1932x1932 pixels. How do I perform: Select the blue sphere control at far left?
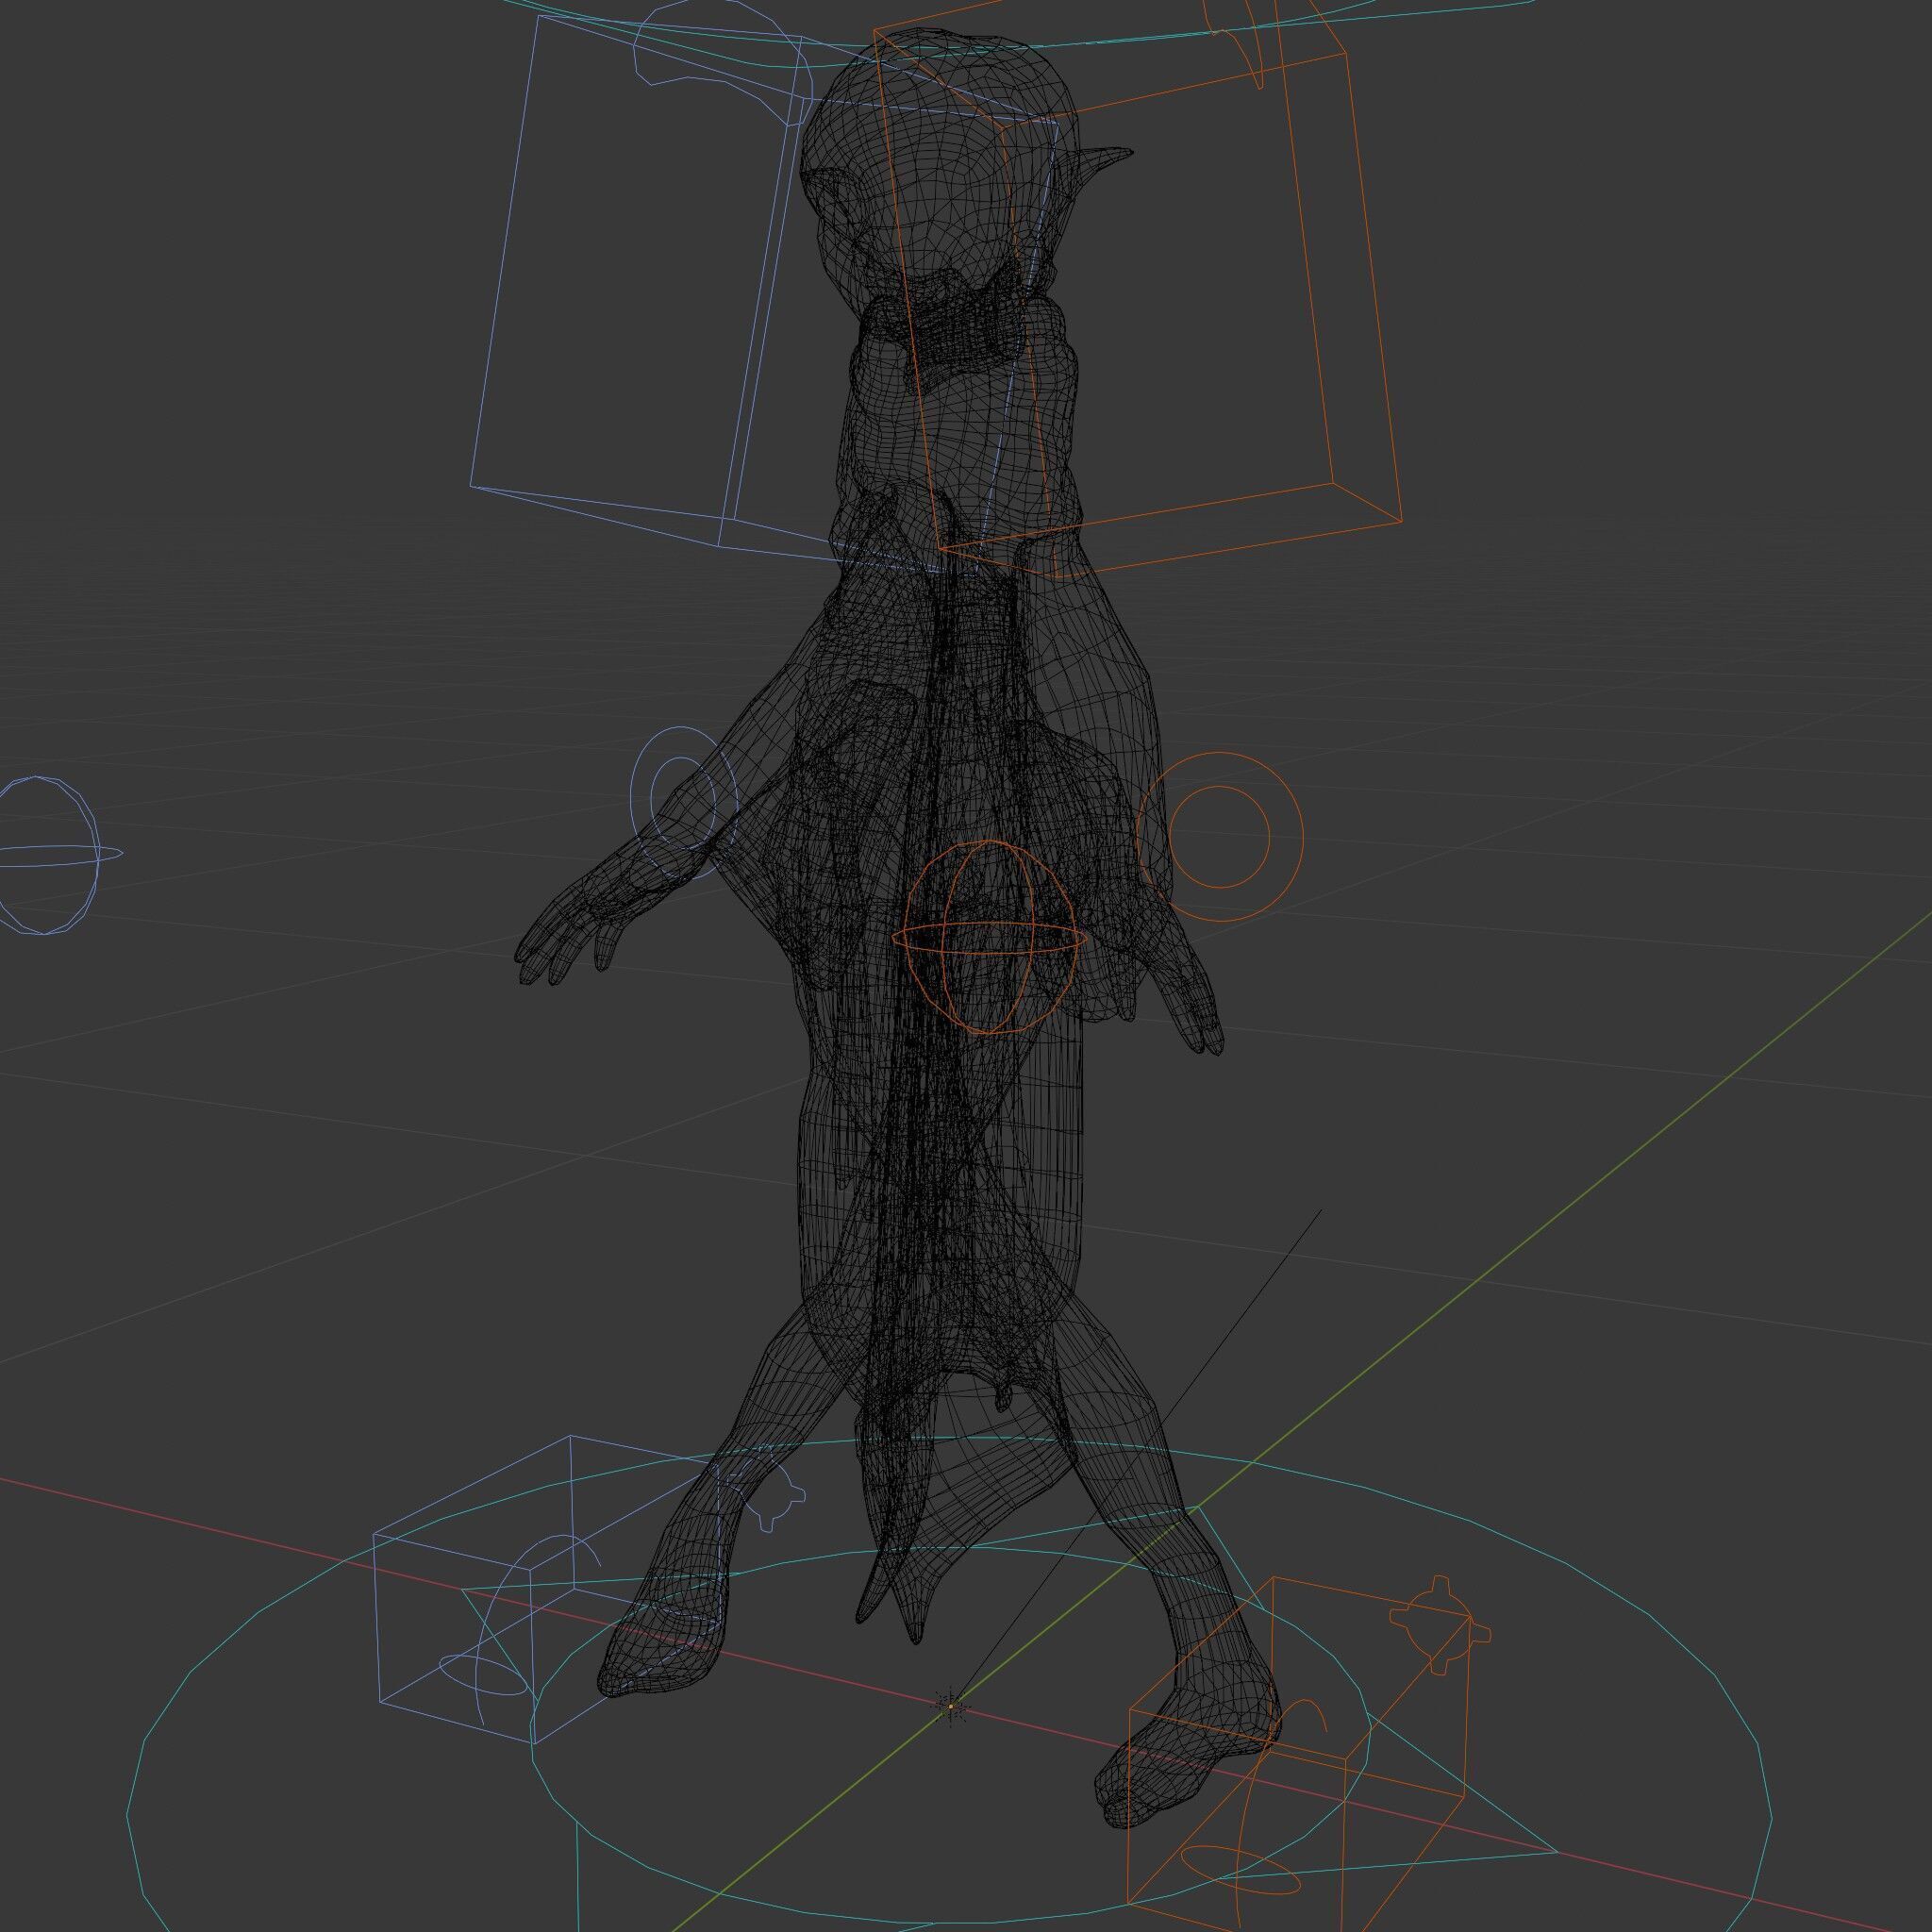tap(48, 855)
